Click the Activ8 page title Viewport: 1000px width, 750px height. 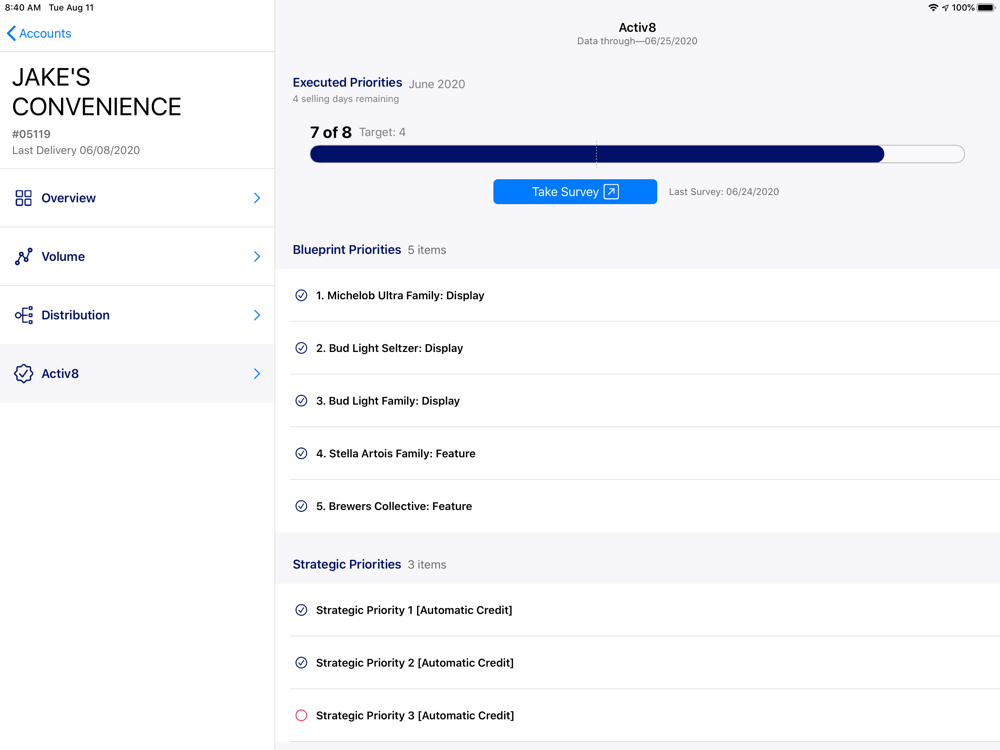pos(637,27)
